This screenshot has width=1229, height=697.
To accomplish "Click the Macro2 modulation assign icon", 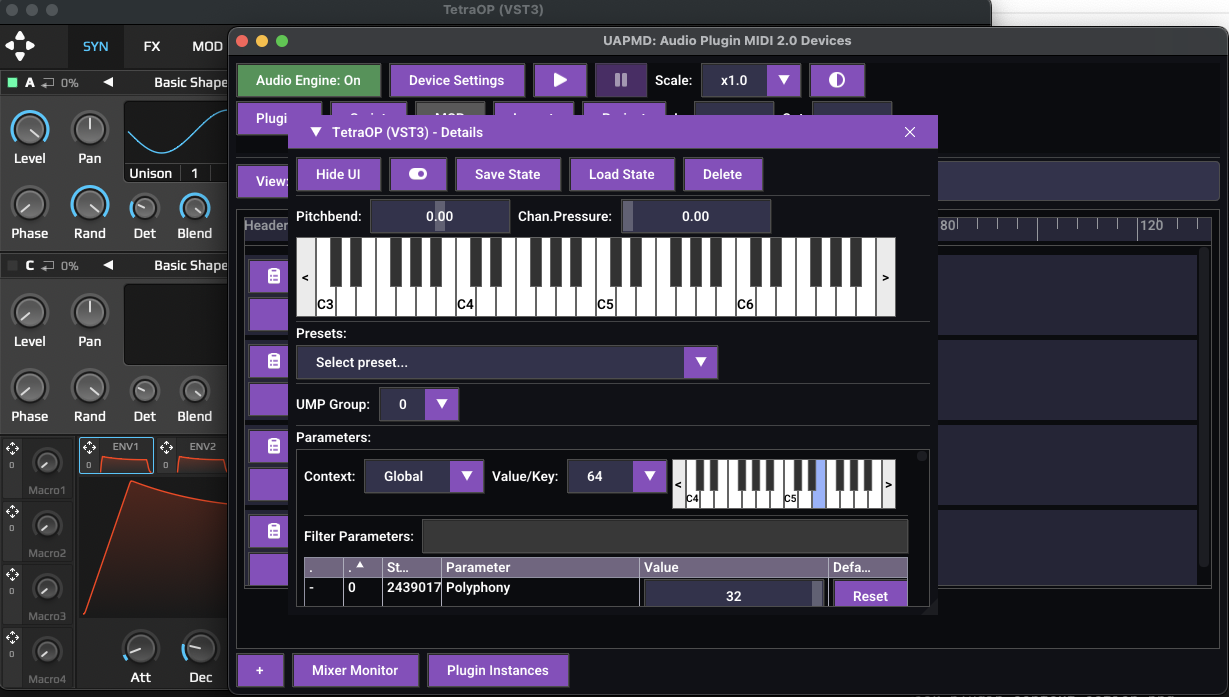I will 12,512.
